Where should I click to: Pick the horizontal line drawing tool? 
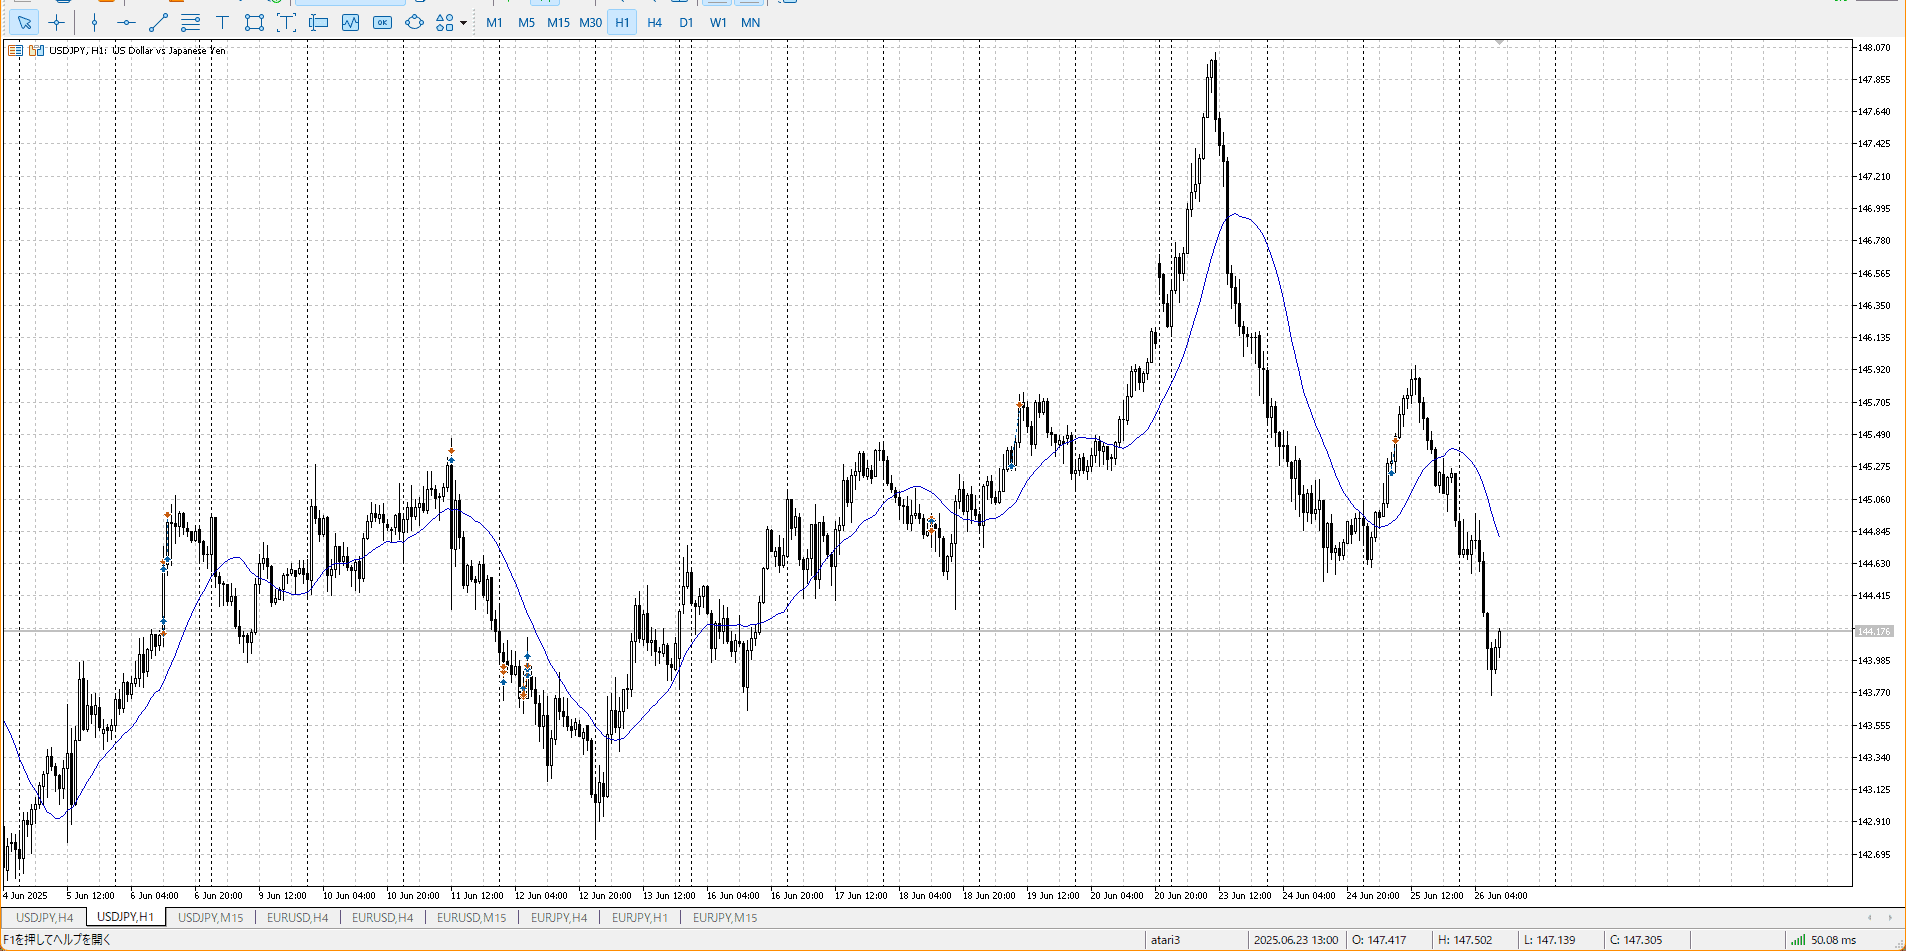coord(126,22)
